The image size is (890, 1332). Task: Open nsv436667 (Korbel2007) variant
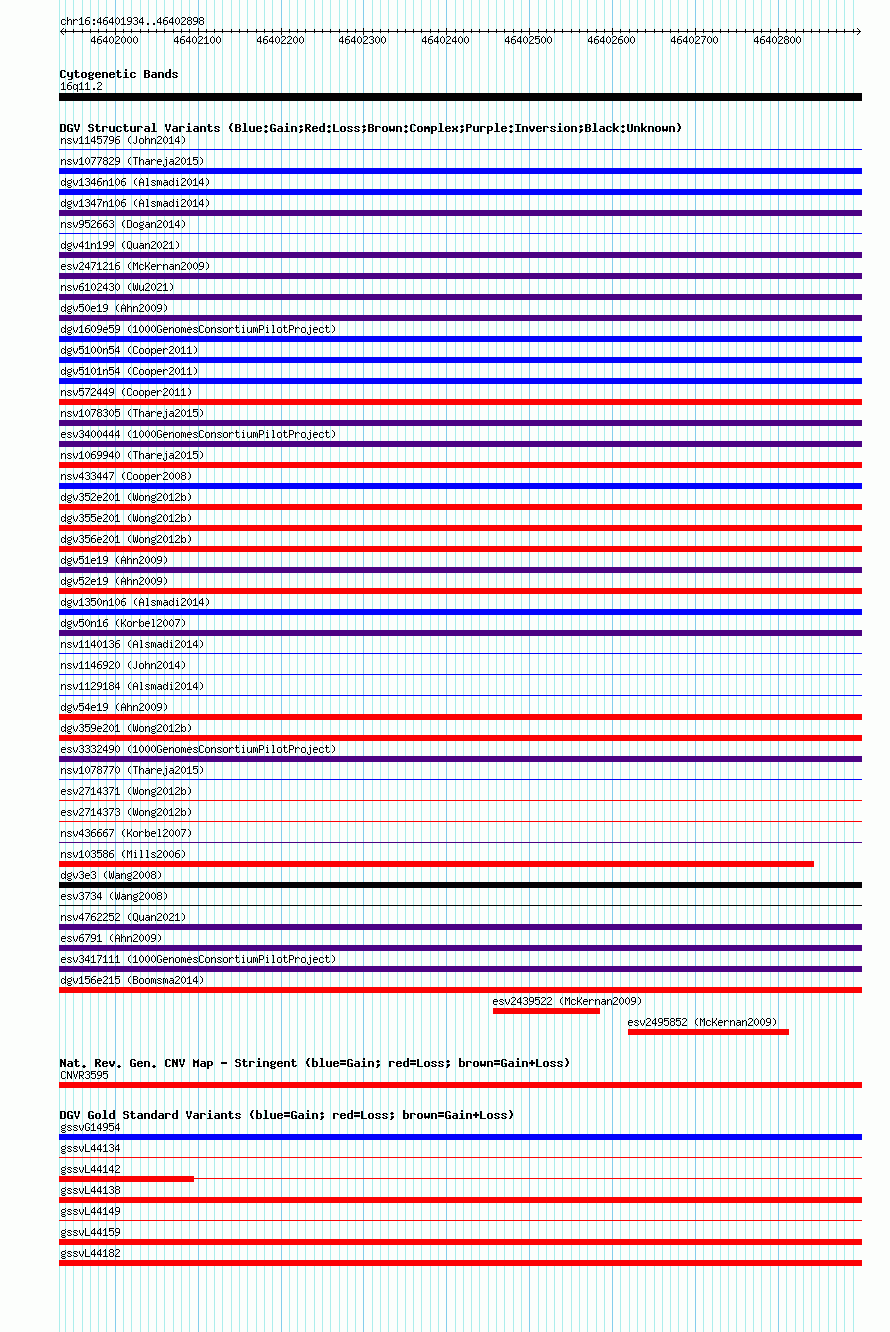[x=126, y=833]
